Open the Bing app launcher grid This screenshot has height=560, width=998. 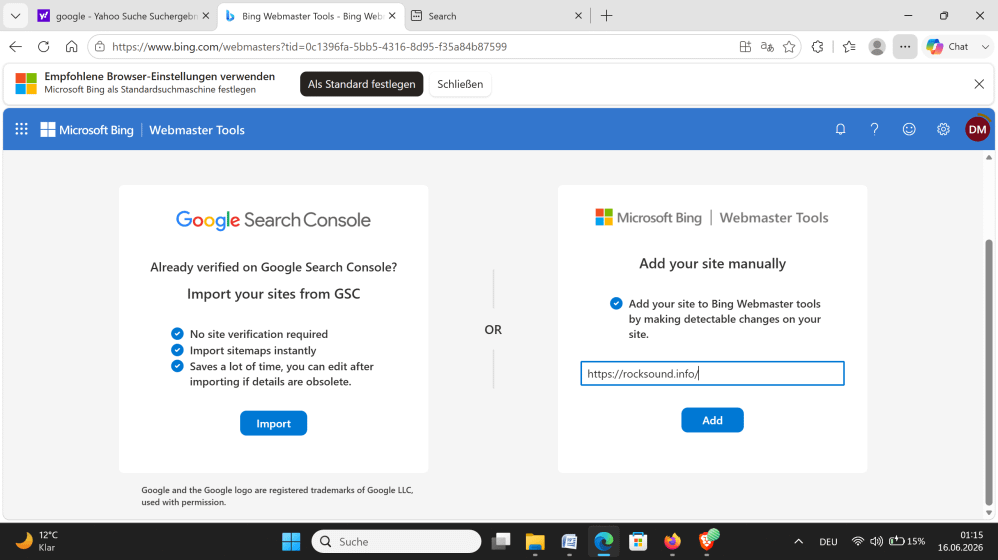[22, 130]
